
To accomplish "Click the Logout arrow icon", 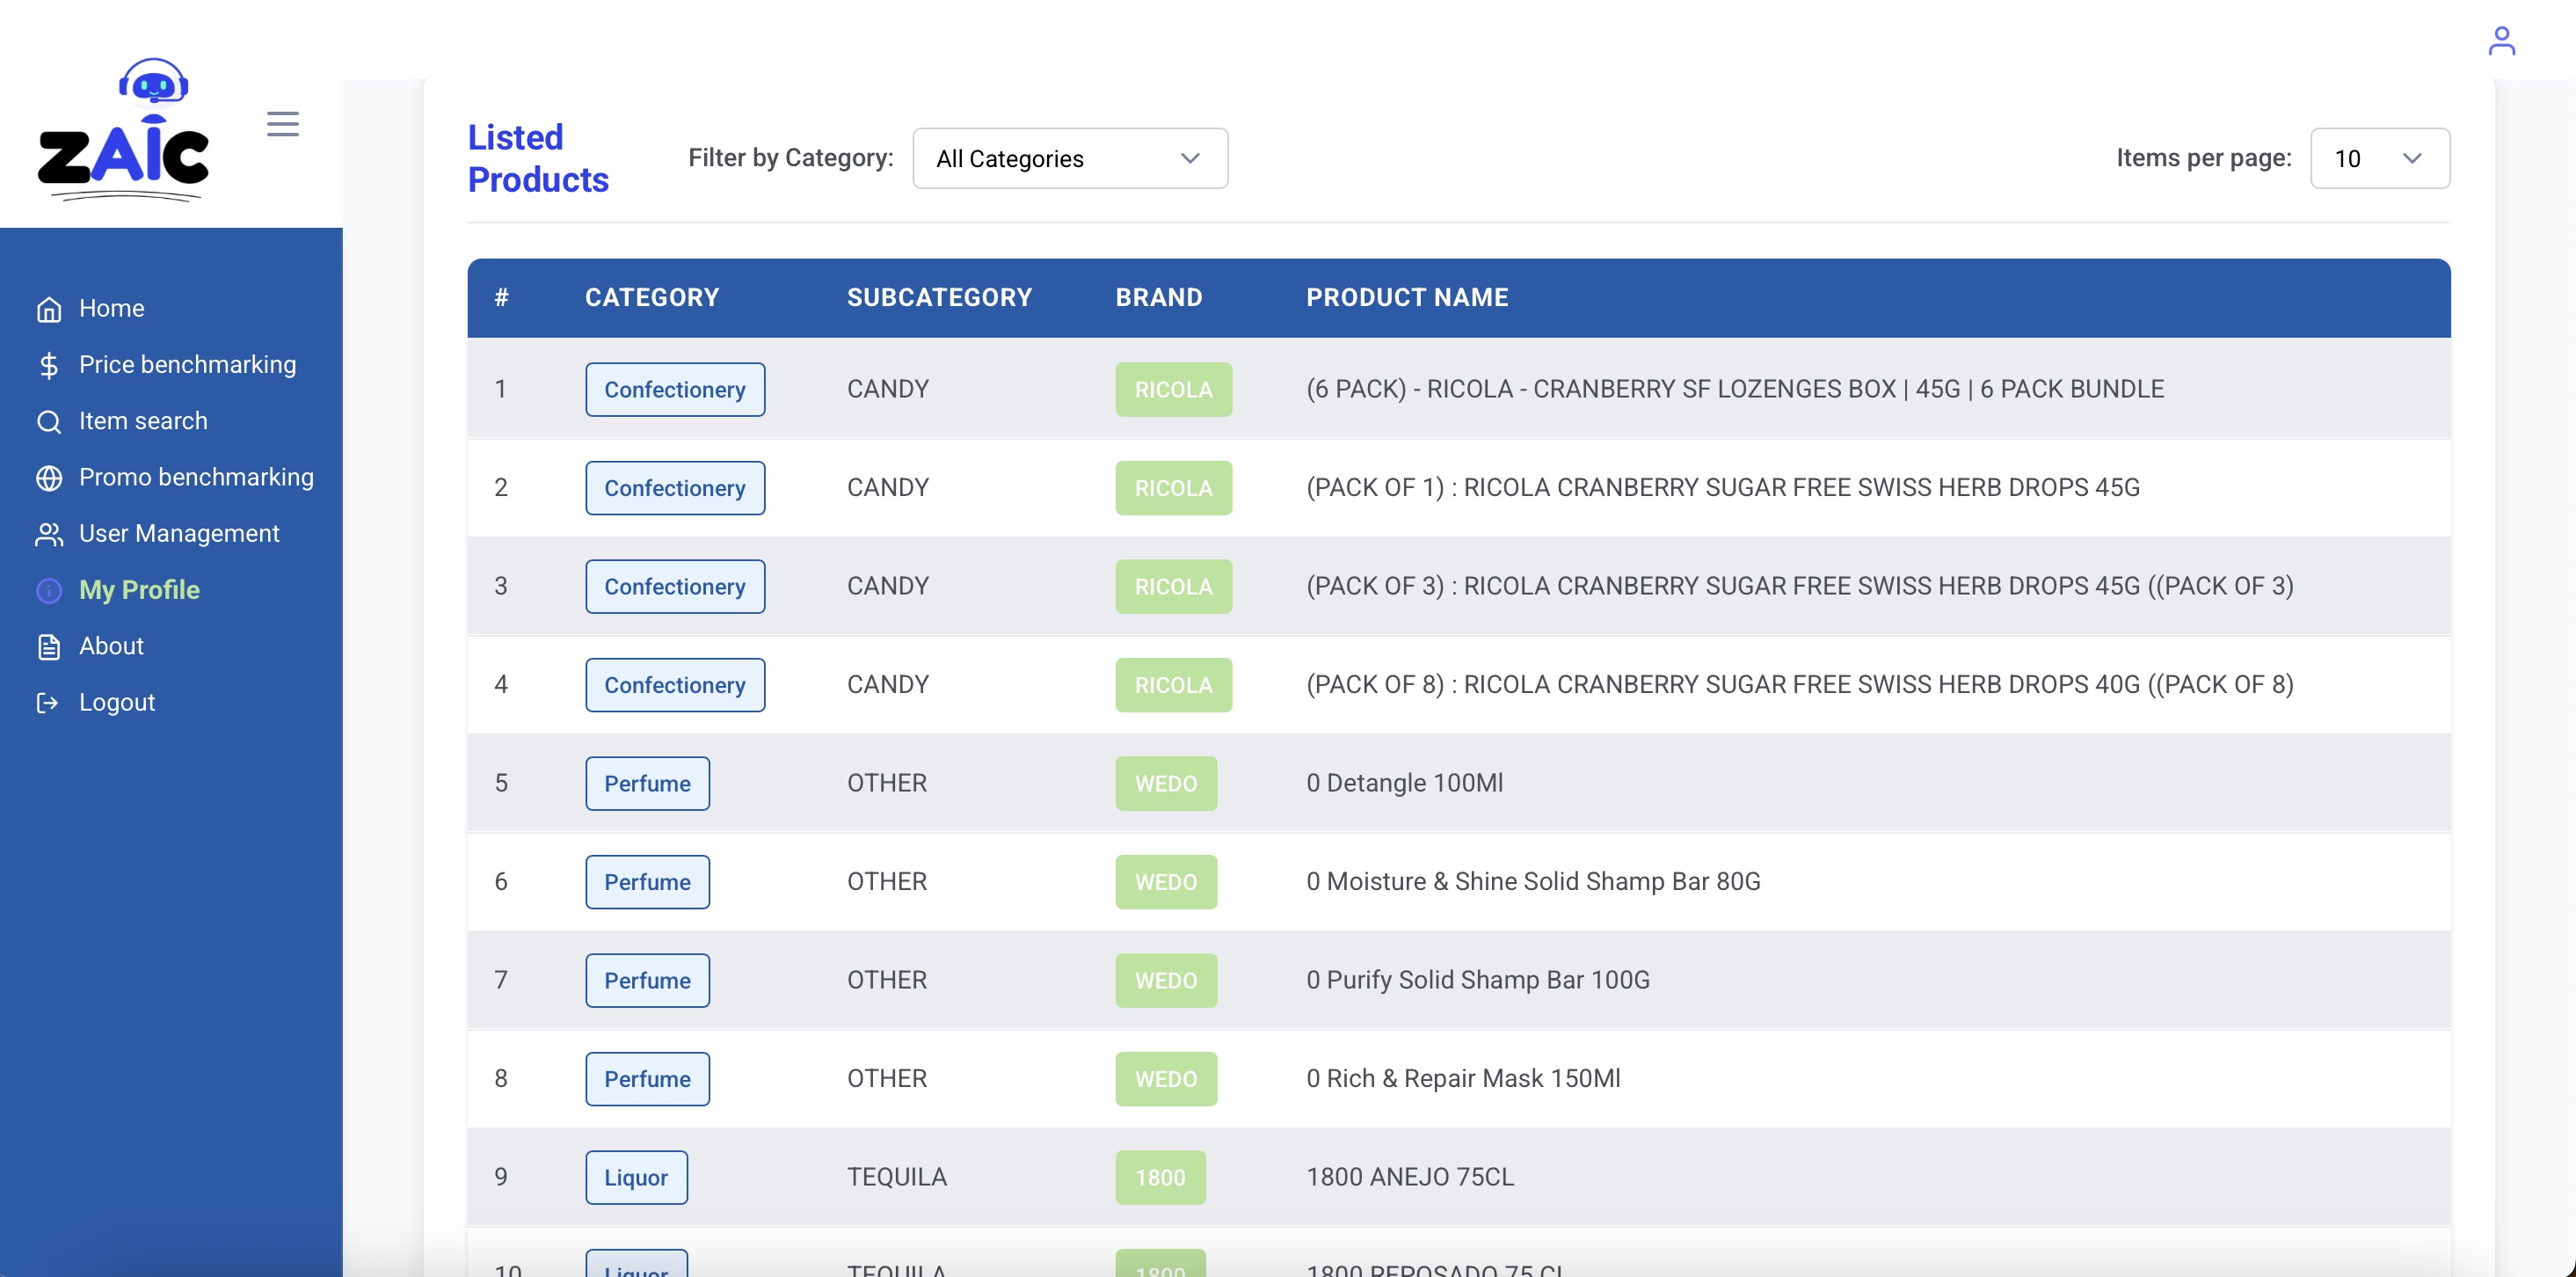I will (x=47, y=703).
